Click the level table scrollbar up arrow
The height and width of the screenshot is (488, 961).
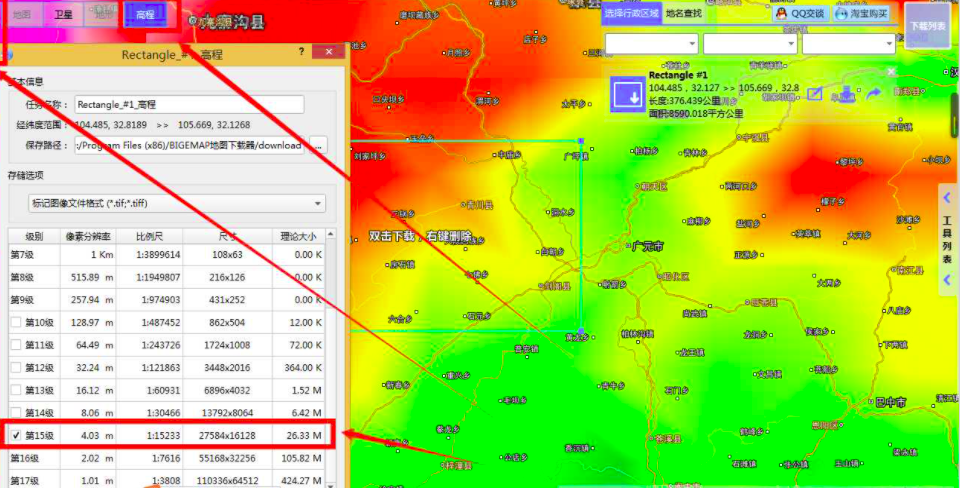331,234
